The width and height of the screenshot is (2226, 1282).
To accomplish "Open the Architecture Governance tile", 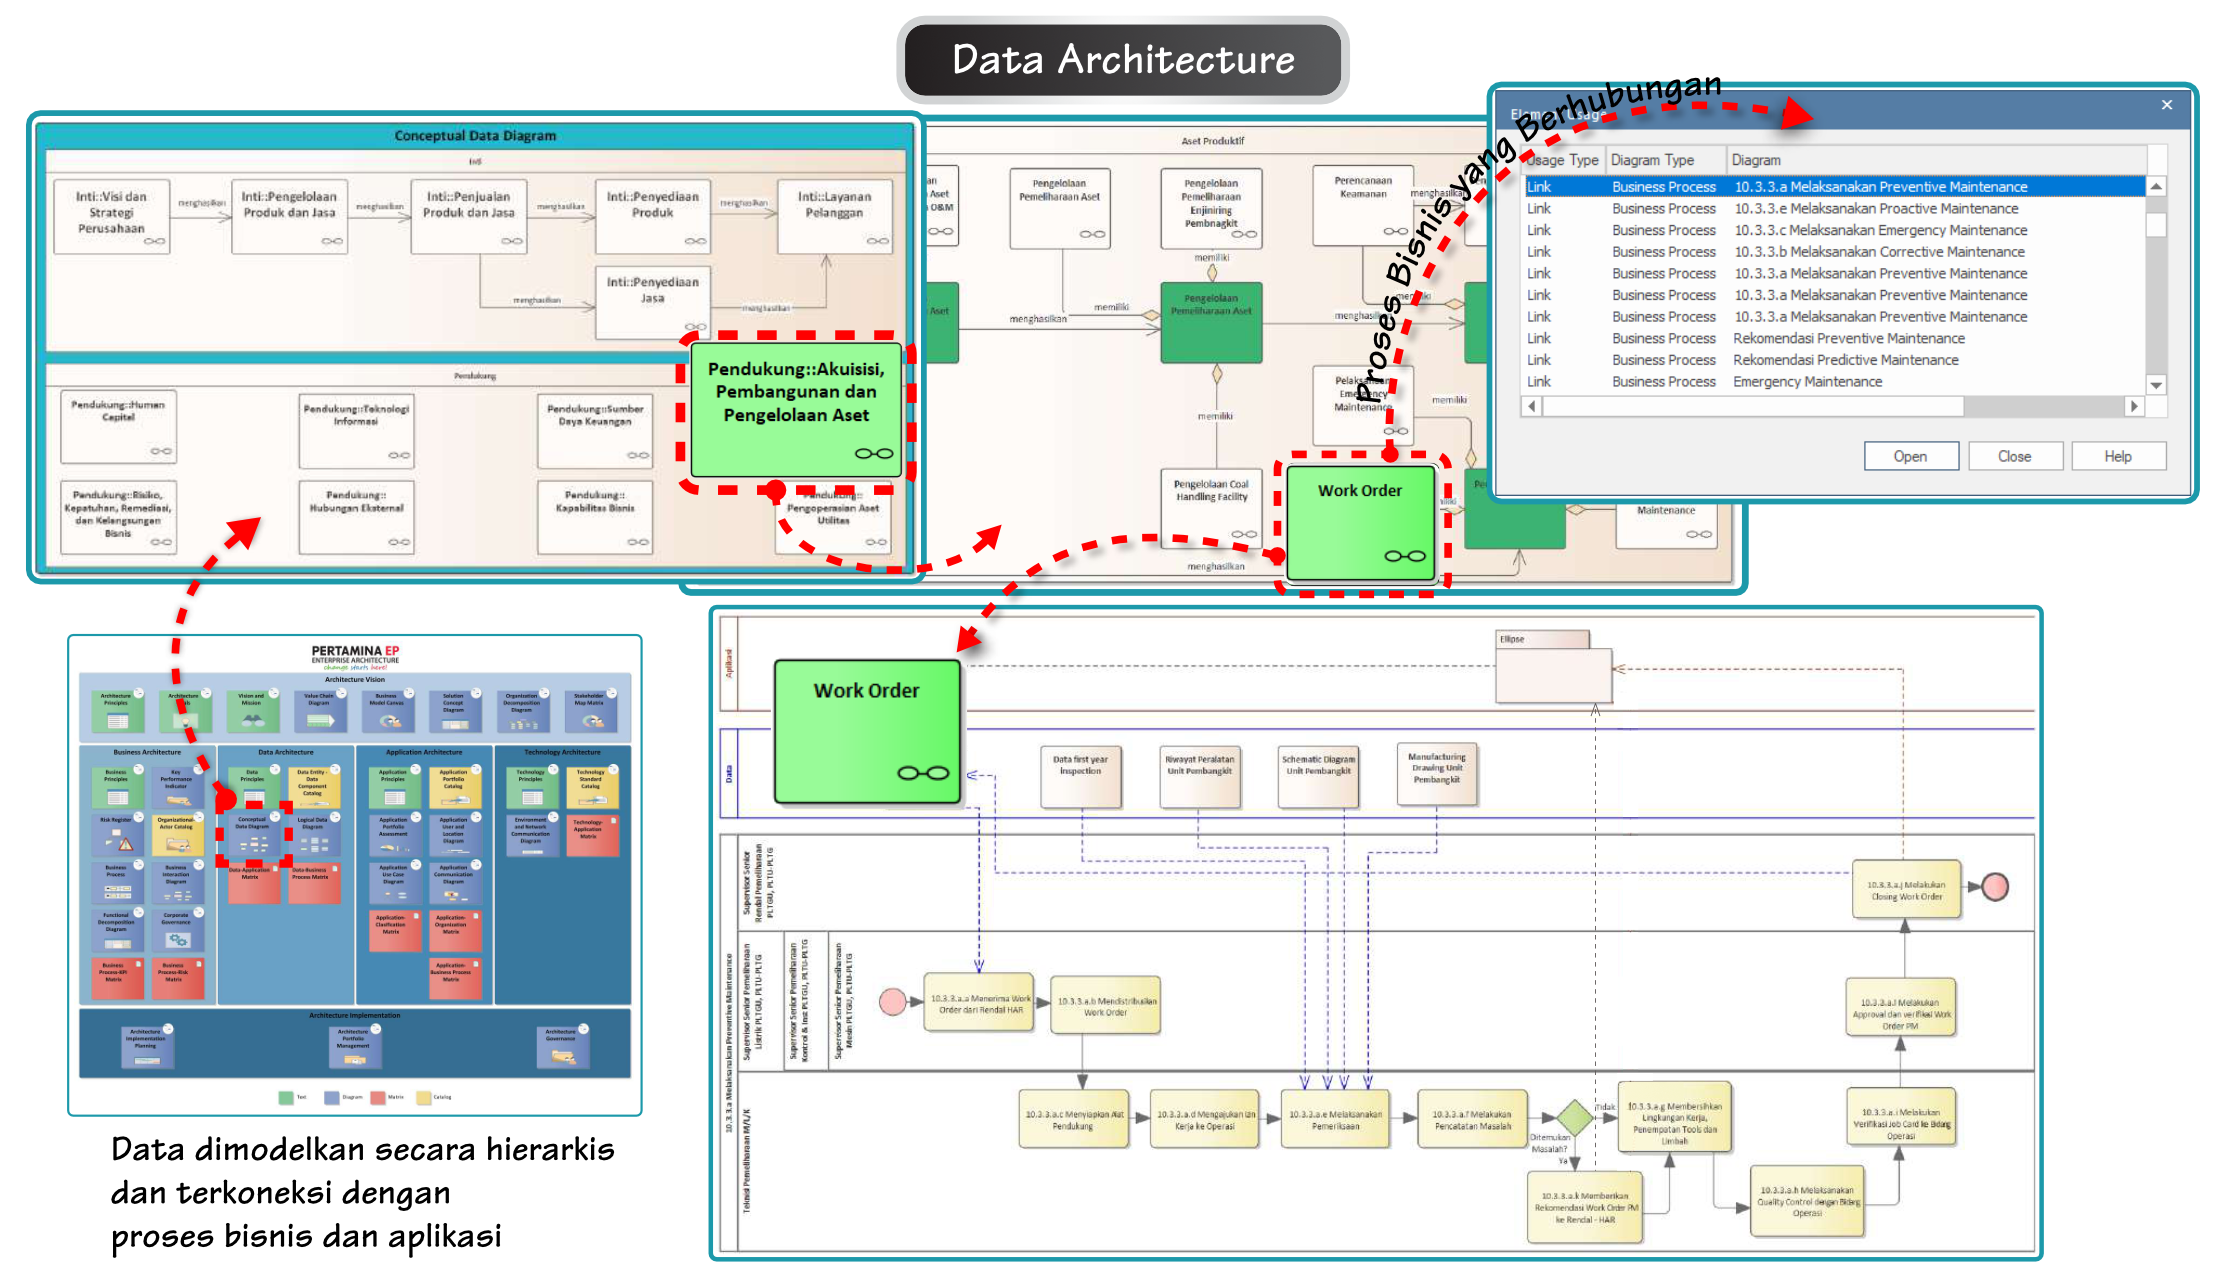I will coord(563,1046).
